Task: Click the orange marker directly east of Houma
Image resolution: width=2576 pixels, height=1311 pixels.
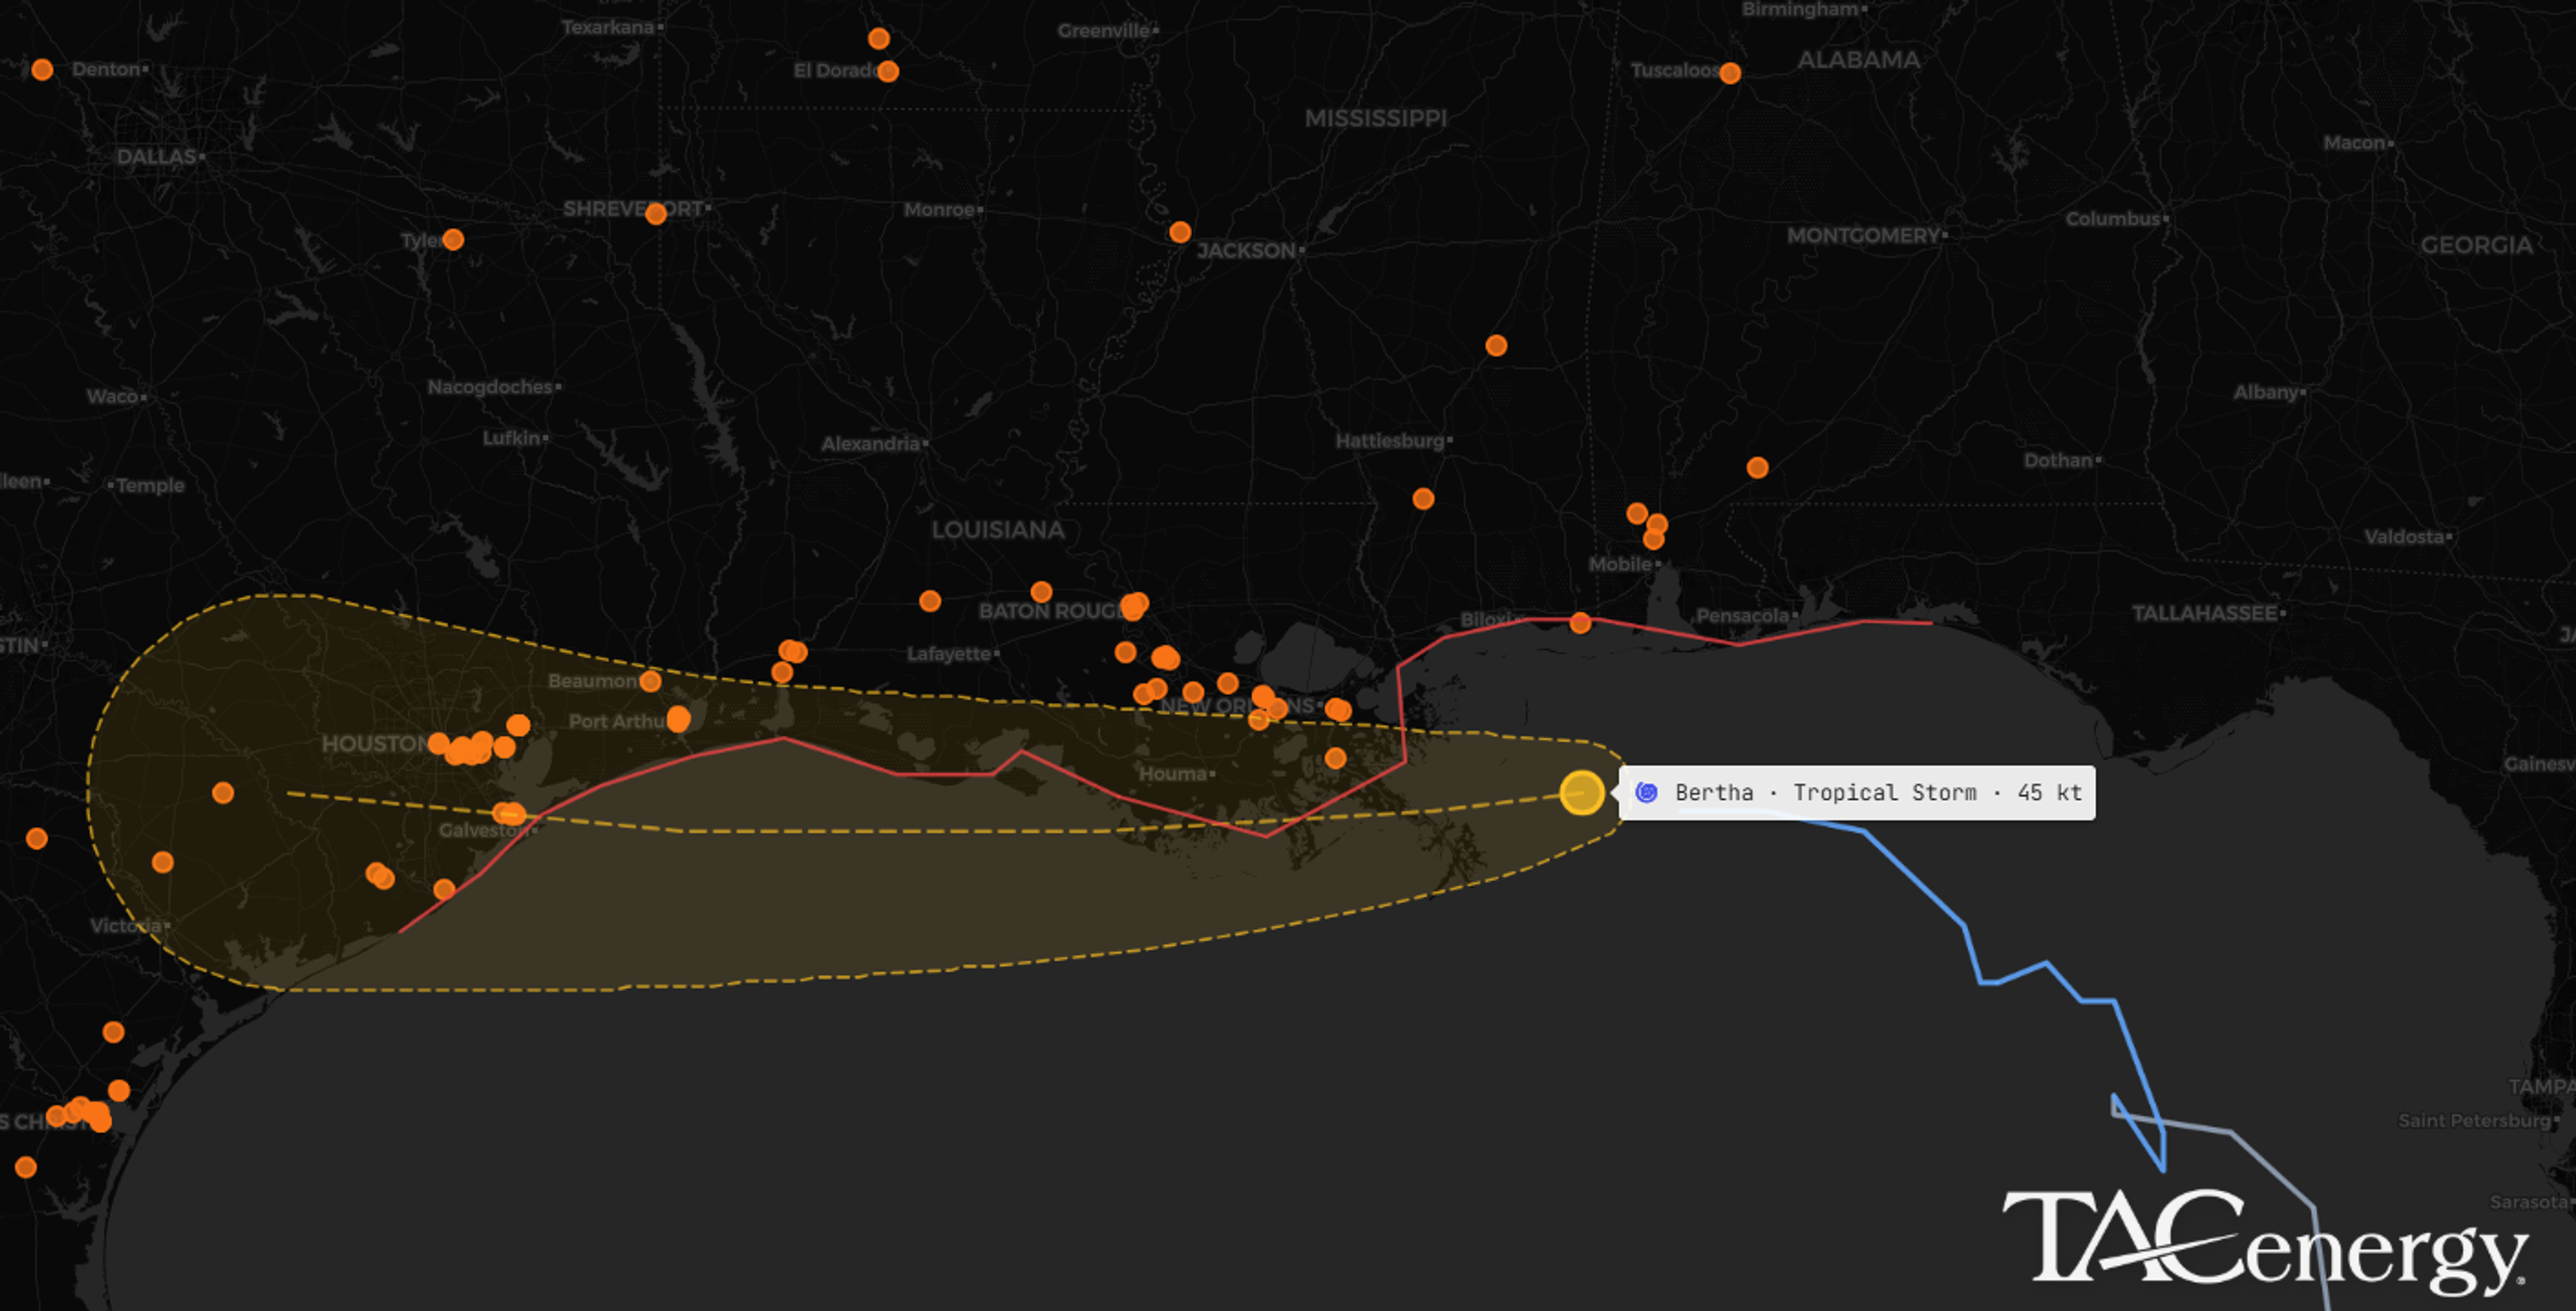Action: coord(1335,758)
